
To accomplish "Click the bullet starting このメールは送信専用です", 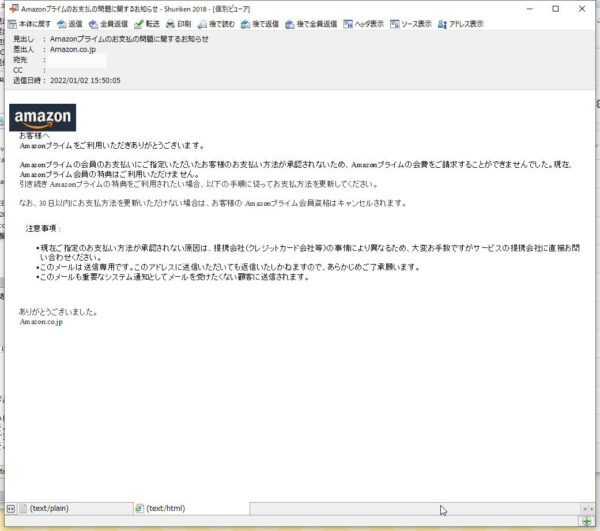I will pyautogui.click(x=229, y=267).
